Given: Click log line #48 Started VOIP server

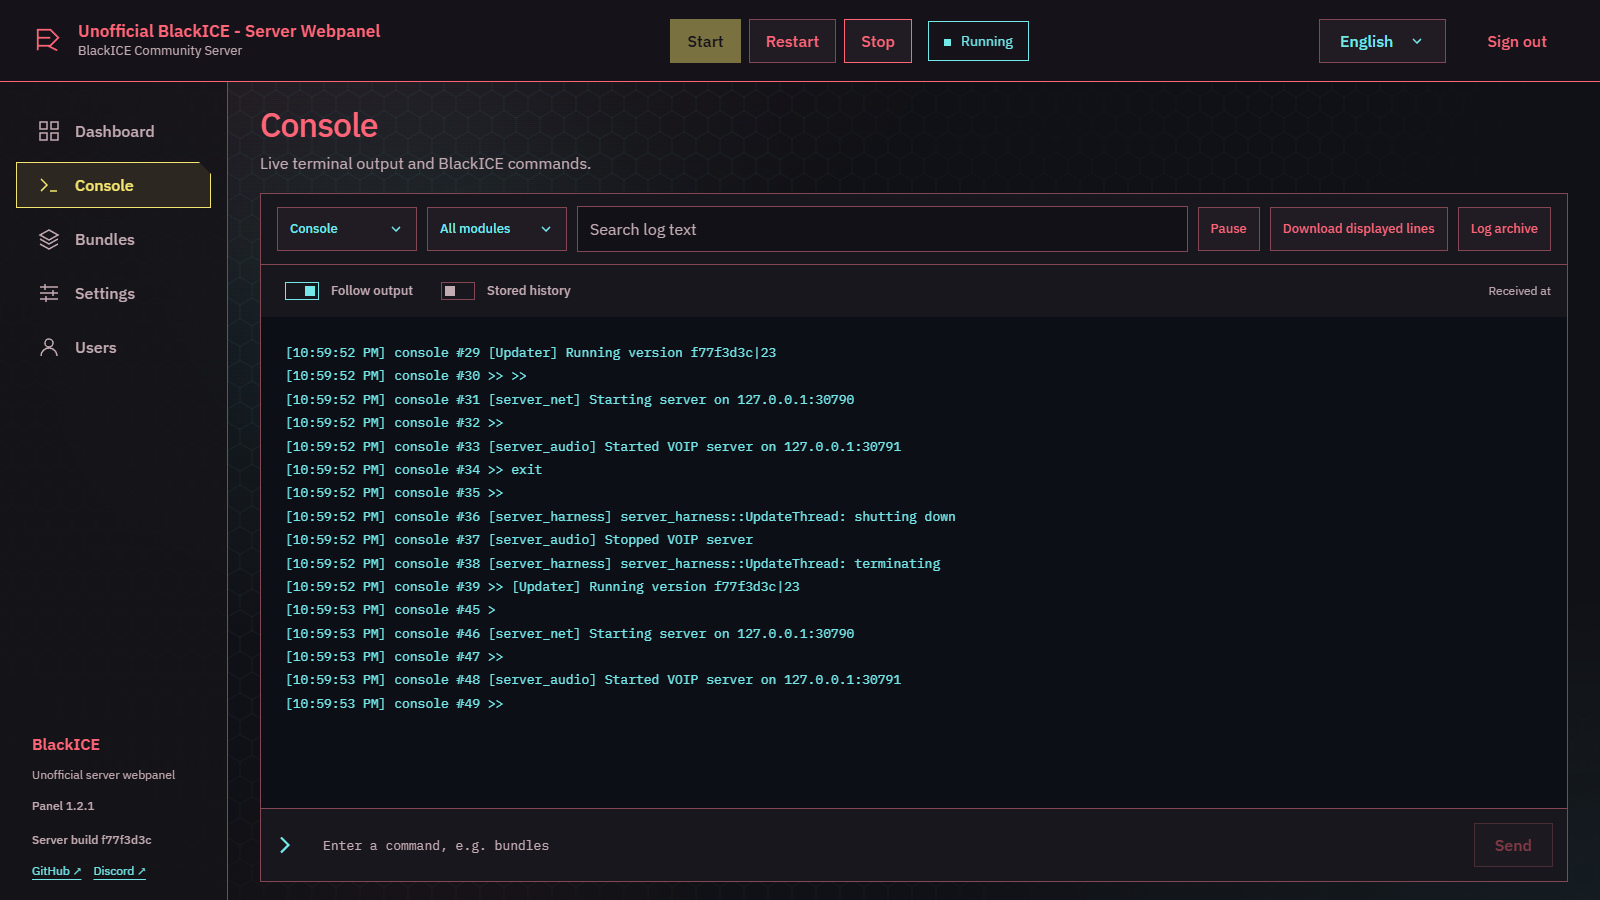Looking at the screenshot, I should tap(593, 679).
